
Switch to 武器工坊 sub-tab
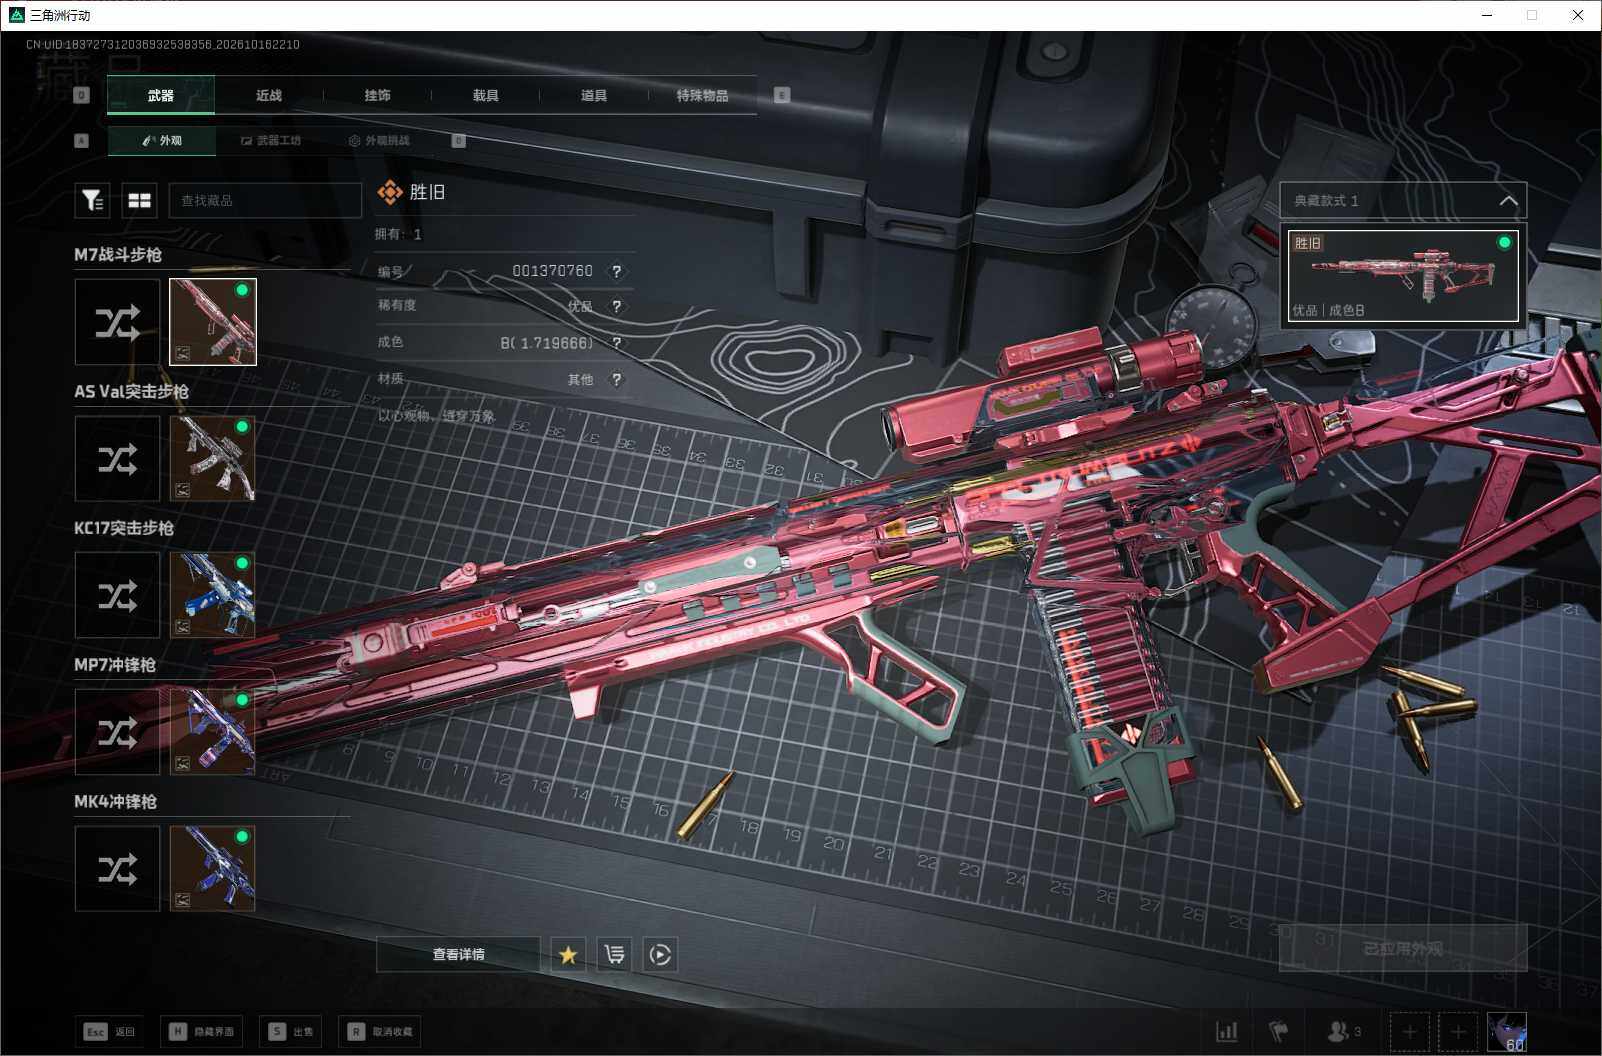(270, 141)
